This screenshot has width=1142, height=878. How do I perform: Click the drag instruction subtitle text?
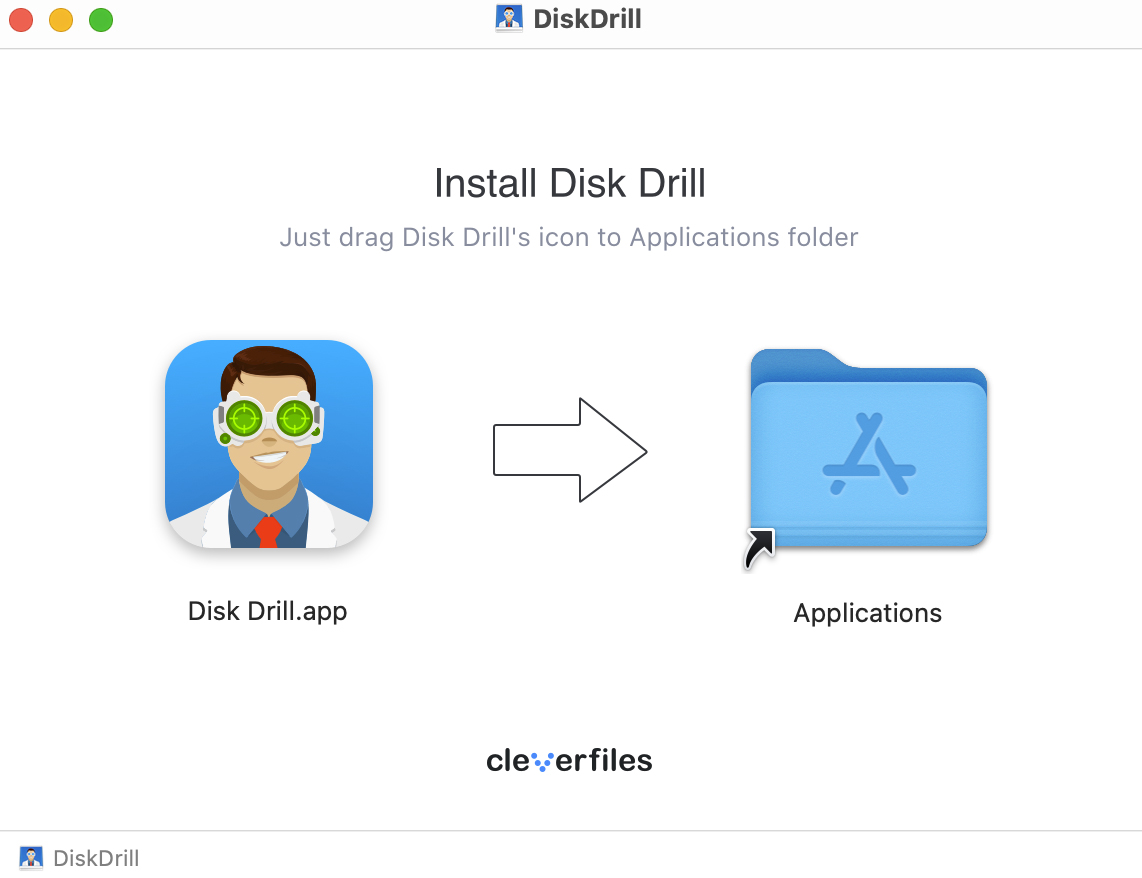[x=569, y=237]
